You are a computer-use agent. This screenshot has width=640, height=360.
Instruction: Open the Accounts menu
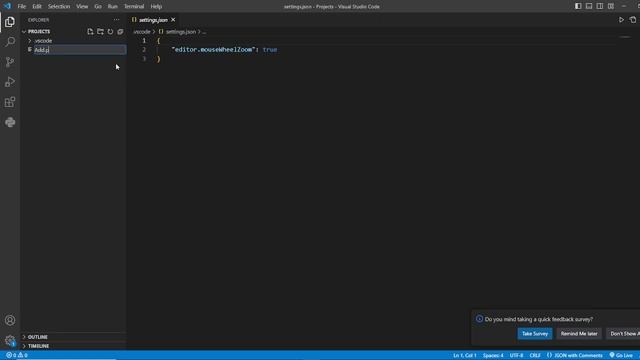(10, 320)
